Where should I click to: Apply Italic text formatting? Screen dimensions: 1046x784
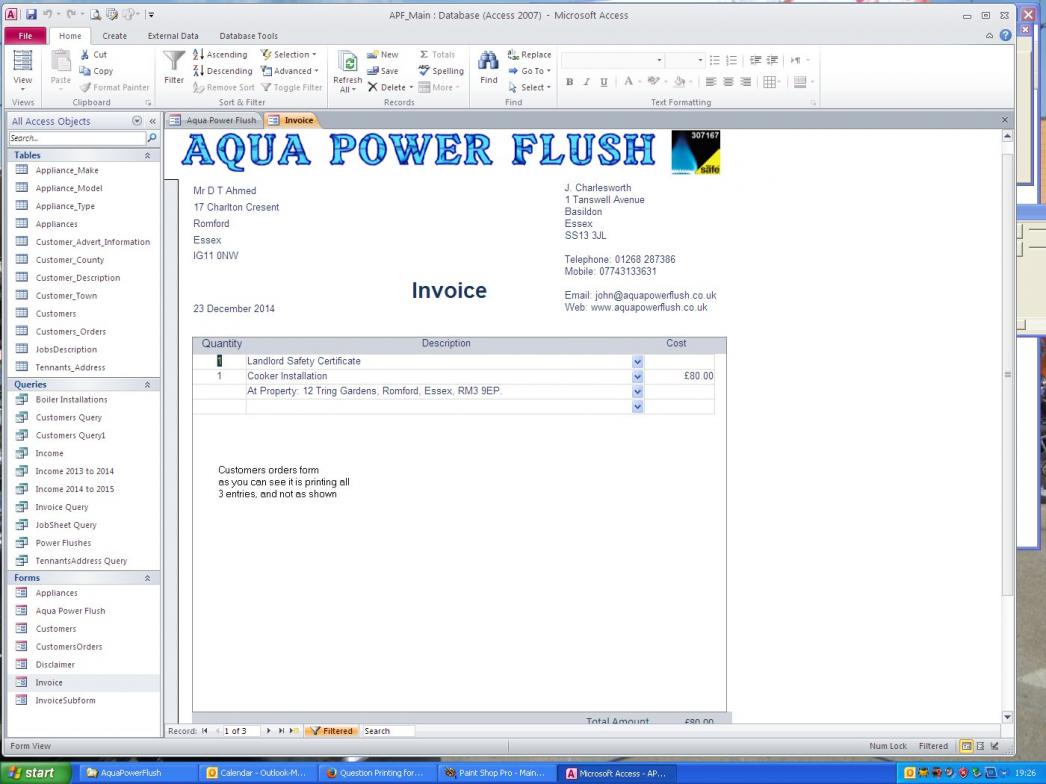pos(586,81)
